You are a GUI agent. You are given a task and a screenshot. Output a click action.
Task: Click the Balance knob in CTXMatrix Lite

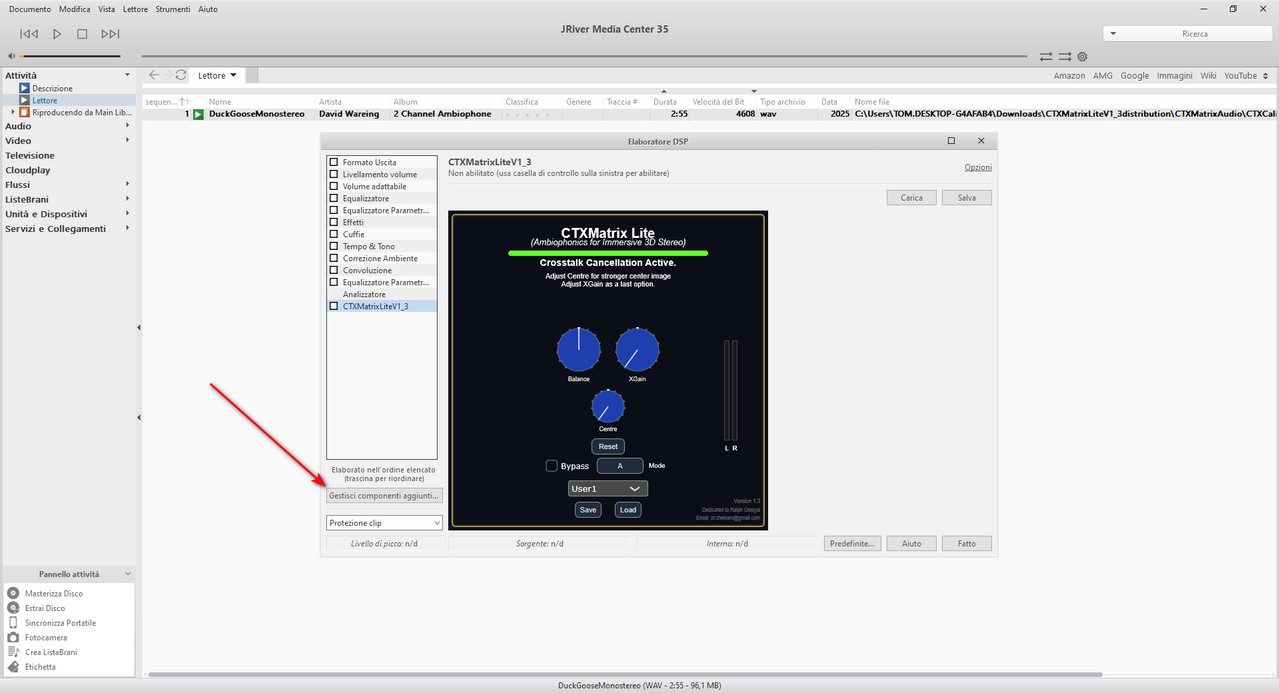pyautogui.click(x=579, y=350)
